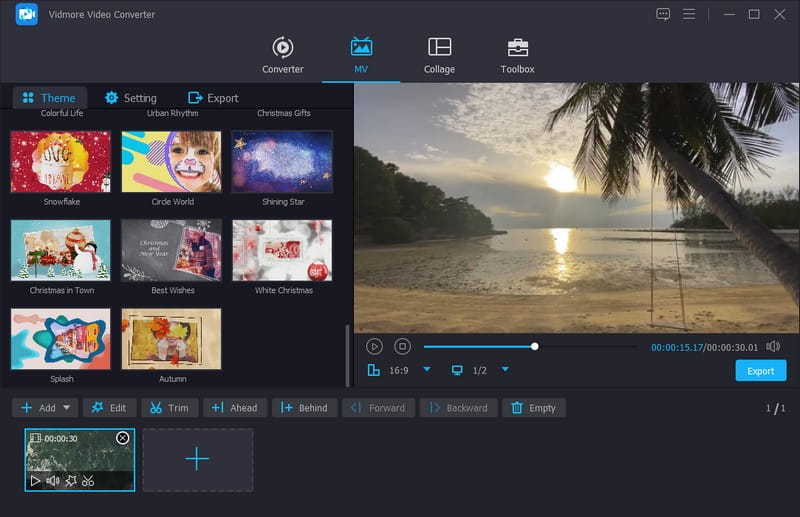Screen dimensions: 800x517
Task: Open the hamburger menu in the title bar
Action: 689,14
